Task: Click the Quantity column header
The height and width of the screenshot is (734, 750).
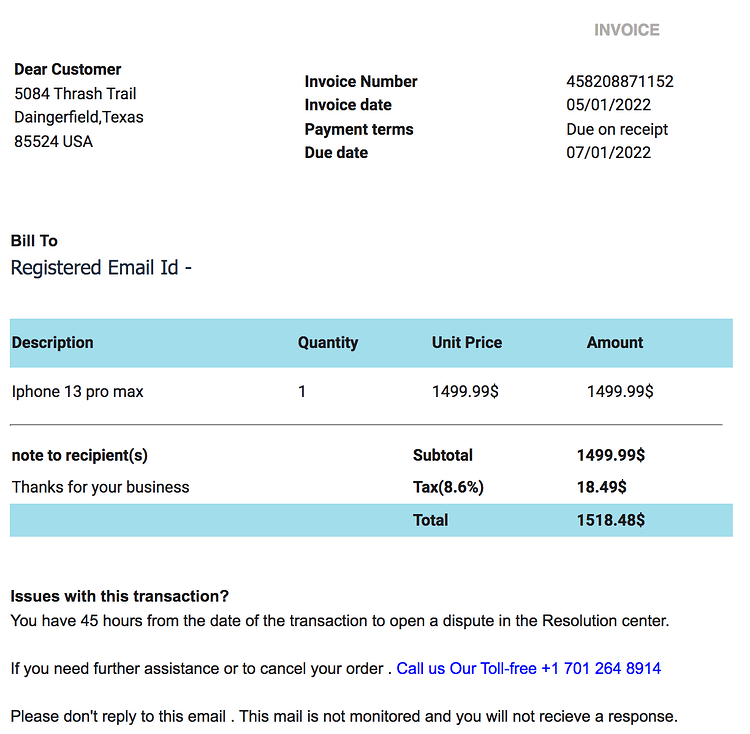Action: pyautogui.click(x=328, y=342)
